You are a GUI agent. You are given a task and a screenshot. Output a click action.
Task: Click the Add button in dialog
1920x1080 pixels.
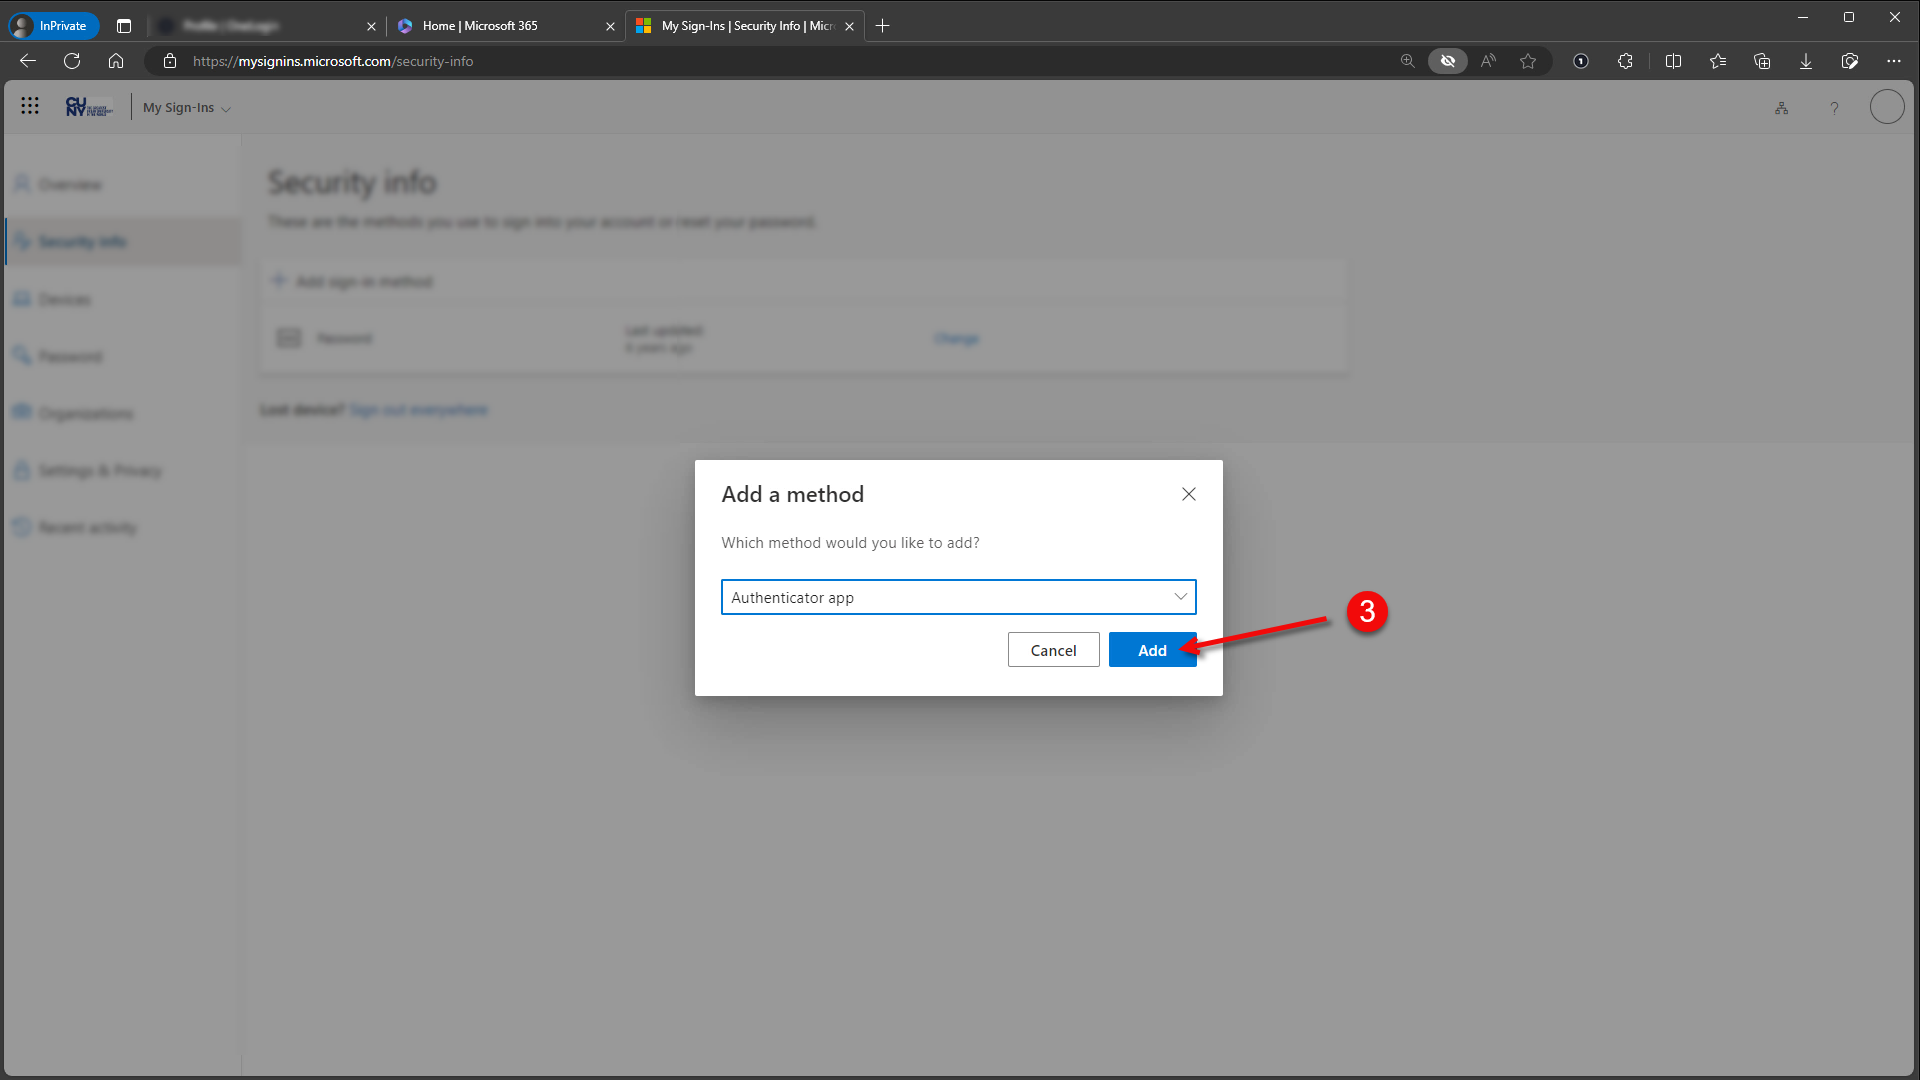tap(1152, 650)
